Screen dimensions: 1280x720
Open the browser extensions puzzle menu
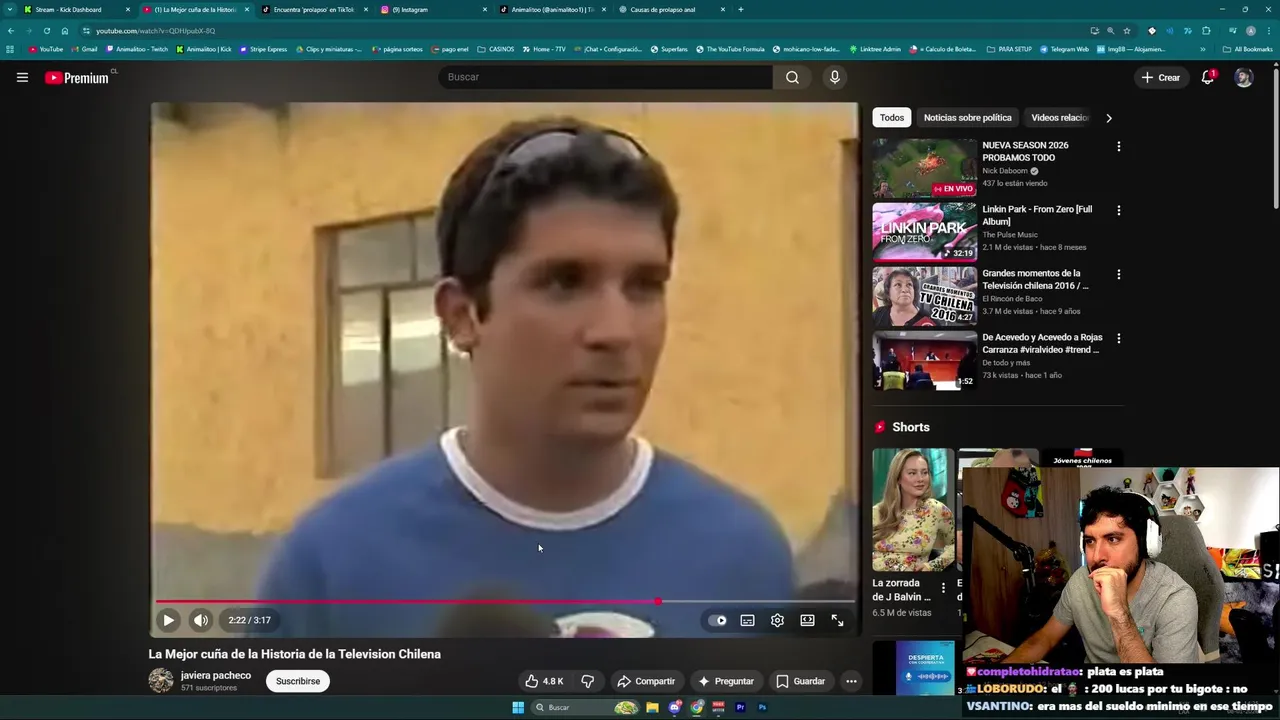point(1206,31)
